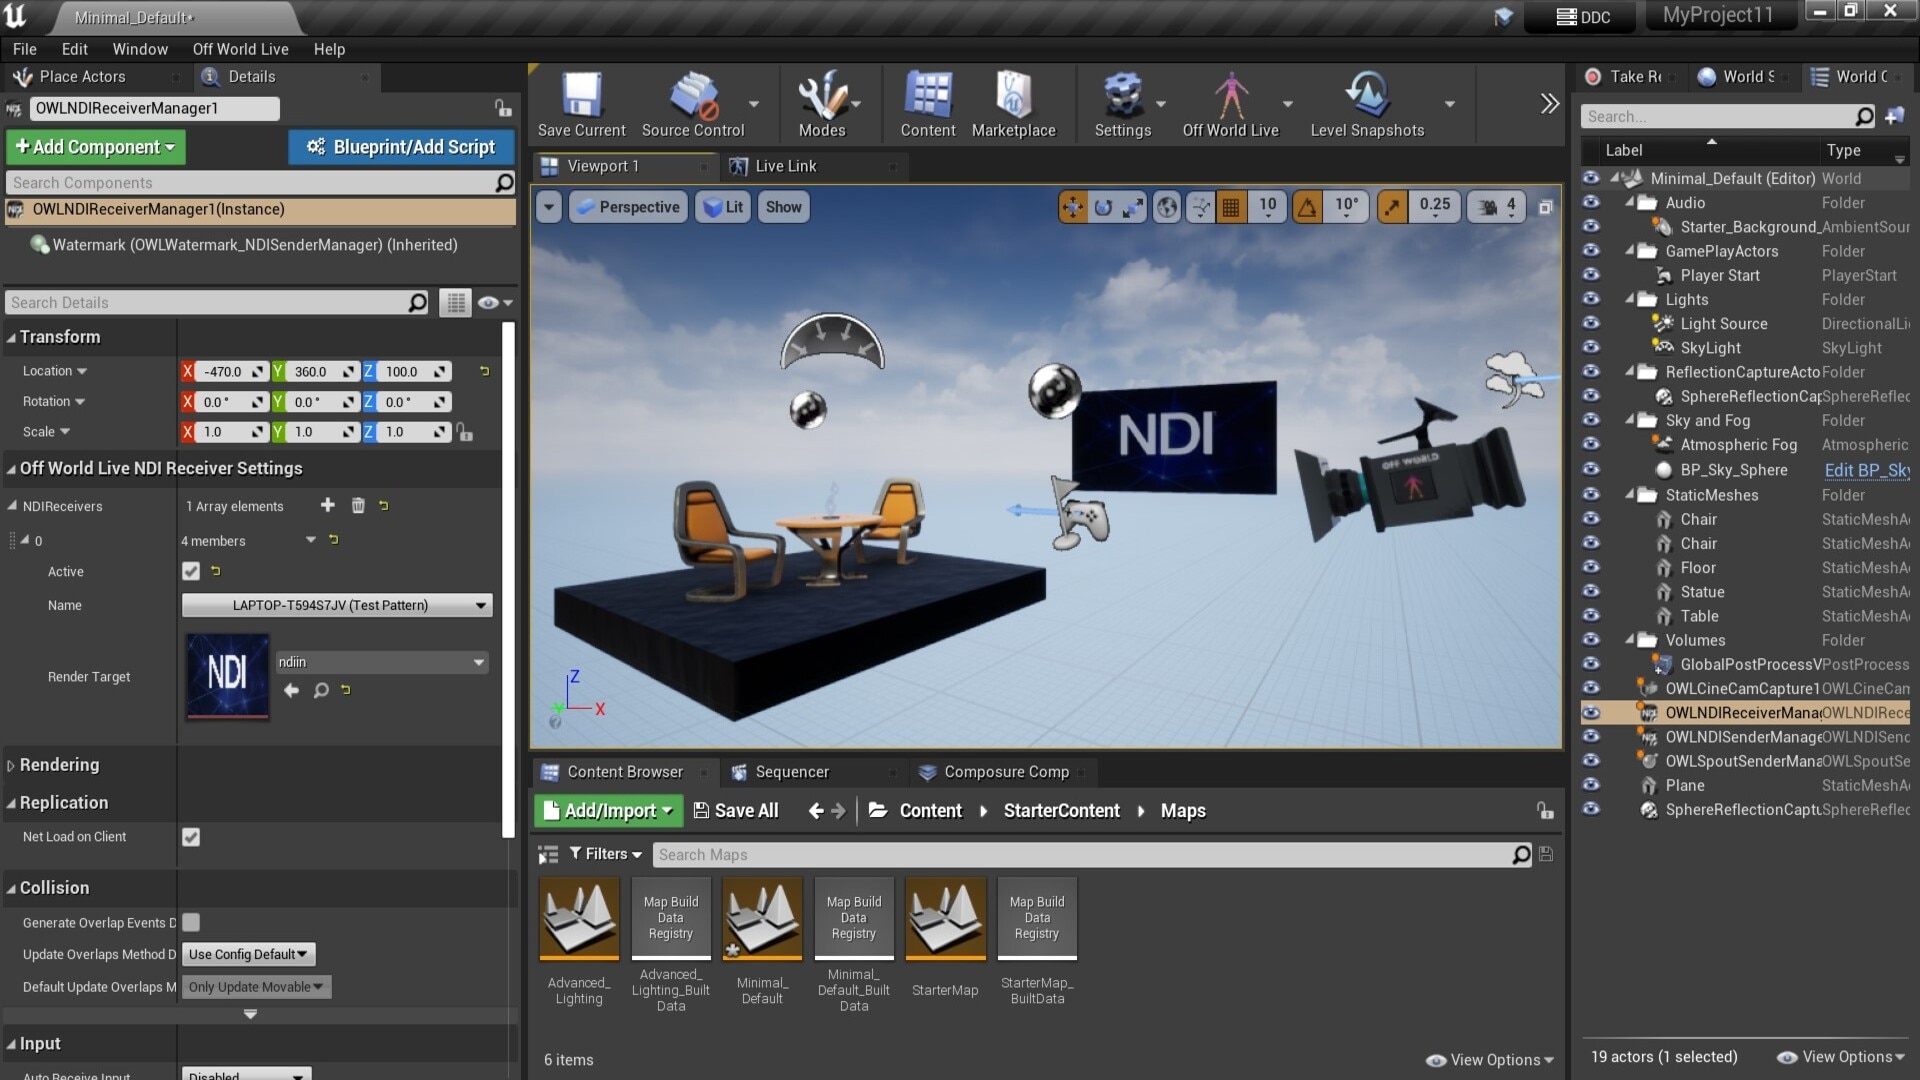Open the Marketplace
This screenshot has height=1080, width=1920.
click(x=1013, y=100)
